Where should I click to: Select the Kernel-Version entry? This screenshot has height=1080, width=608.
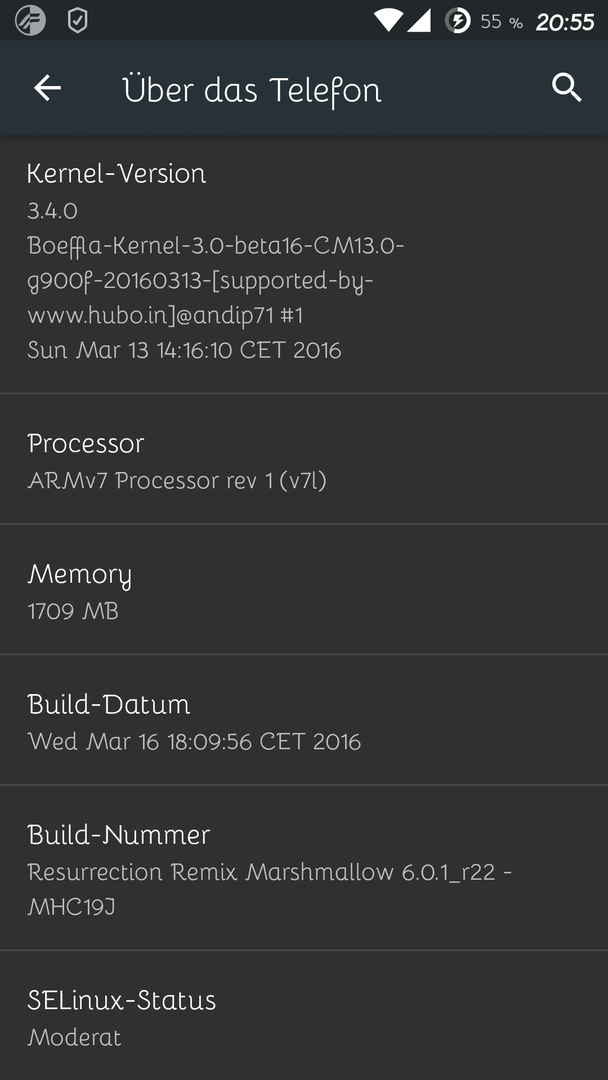tap(304, 265)
